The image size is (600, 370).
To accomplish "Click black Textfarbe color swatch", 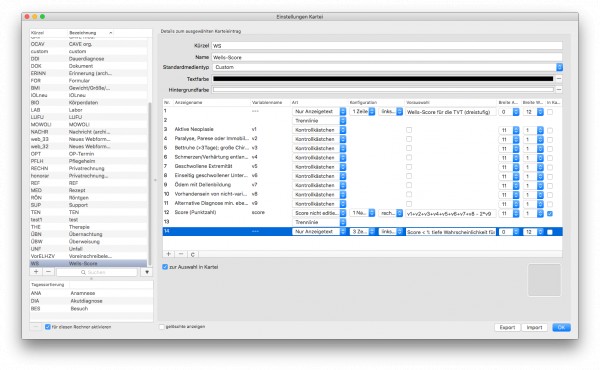I will click(x=383, y=78).
